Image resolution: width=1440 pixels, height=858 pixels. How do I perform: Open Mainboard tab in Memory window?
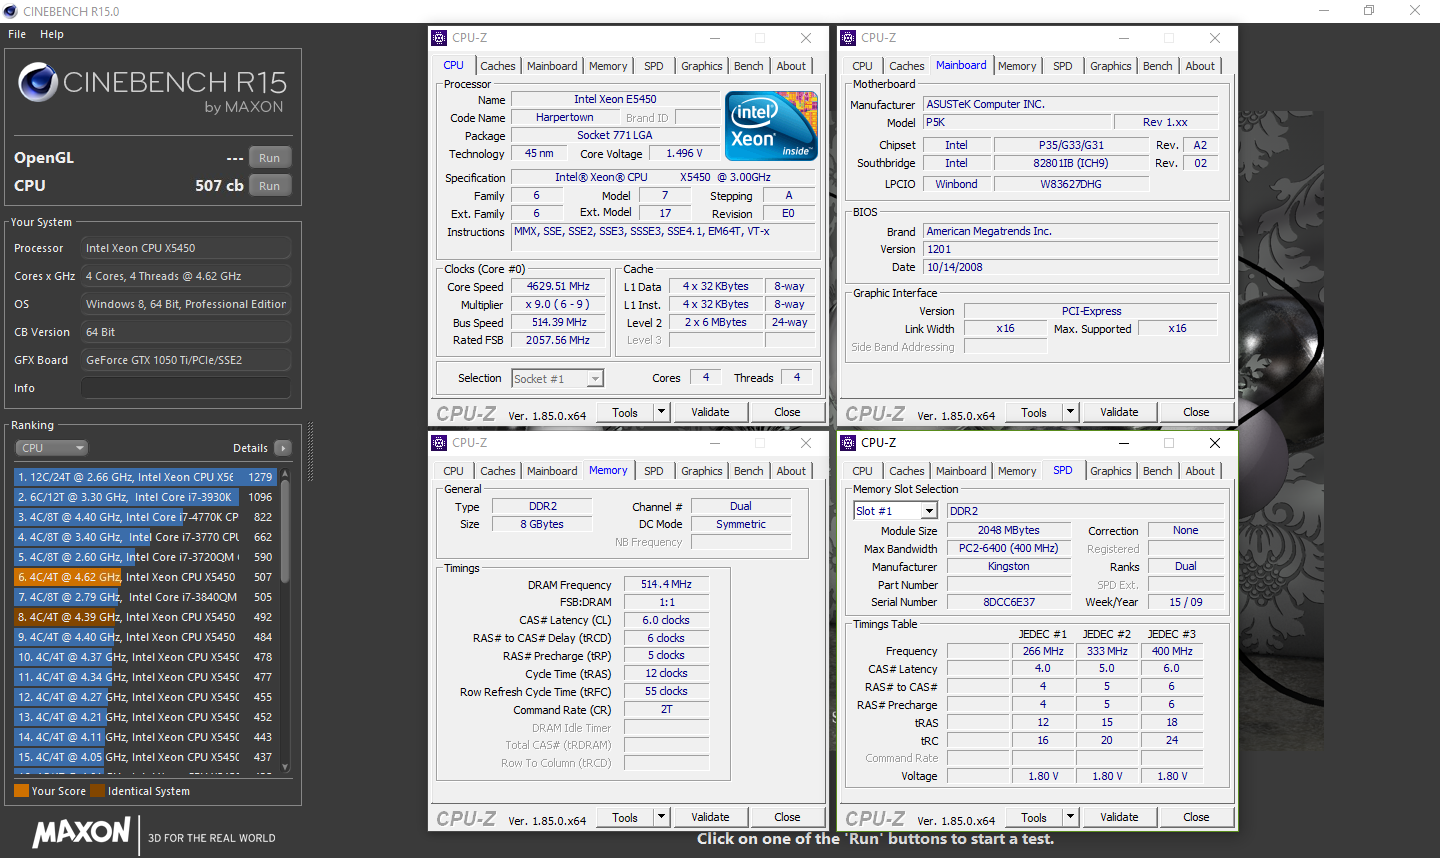tap(552, 471)
